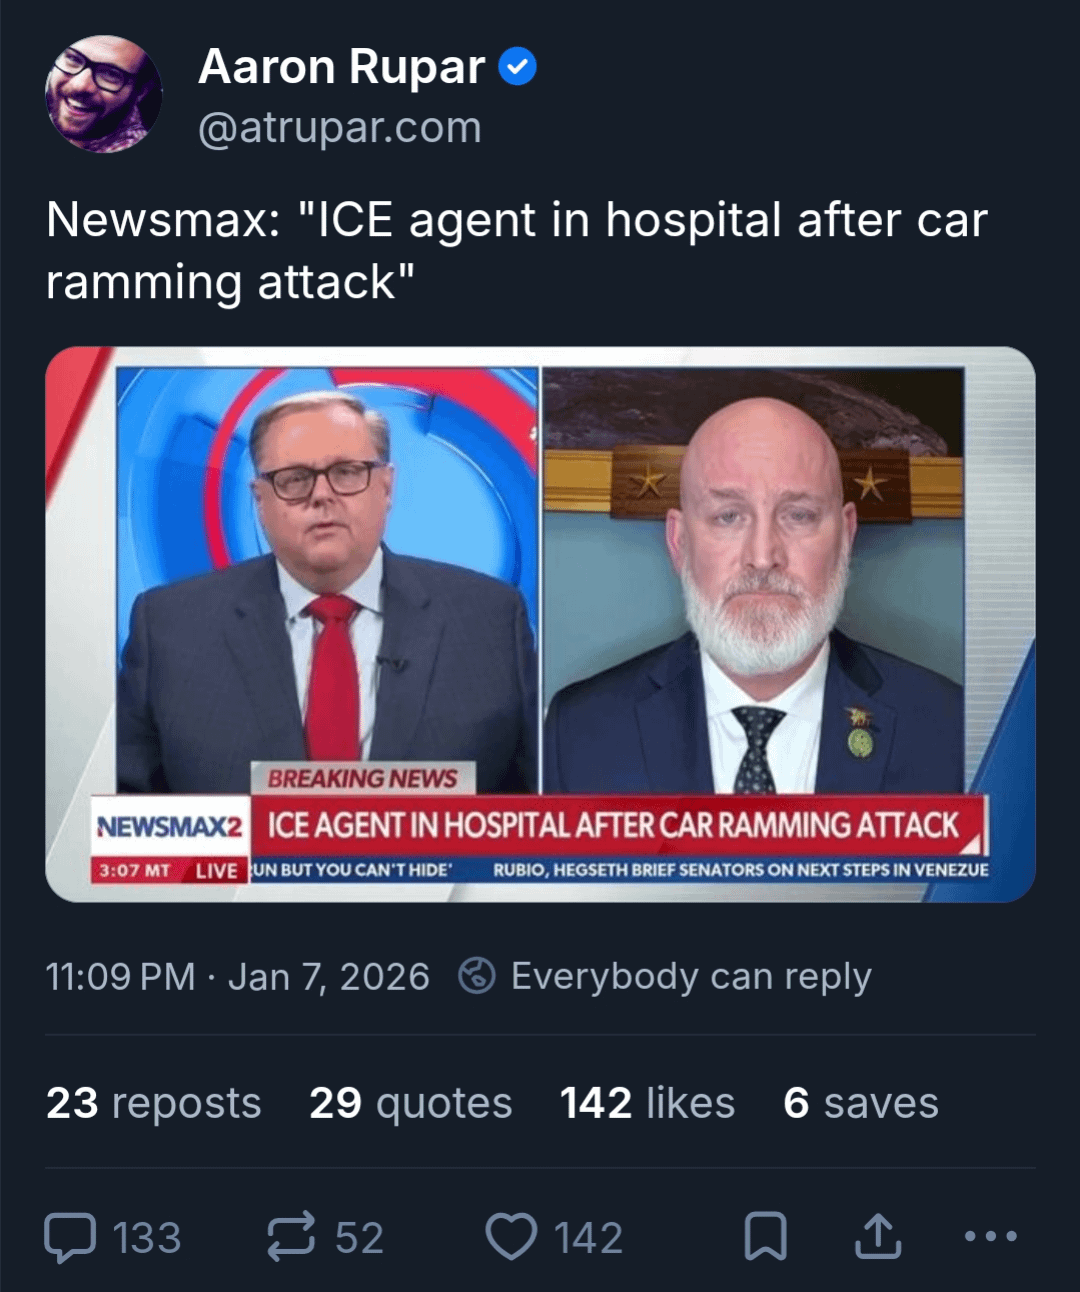Open the @atrupar.com handle link
Screen dimensions: 1080x1292
tap(340, 128)
